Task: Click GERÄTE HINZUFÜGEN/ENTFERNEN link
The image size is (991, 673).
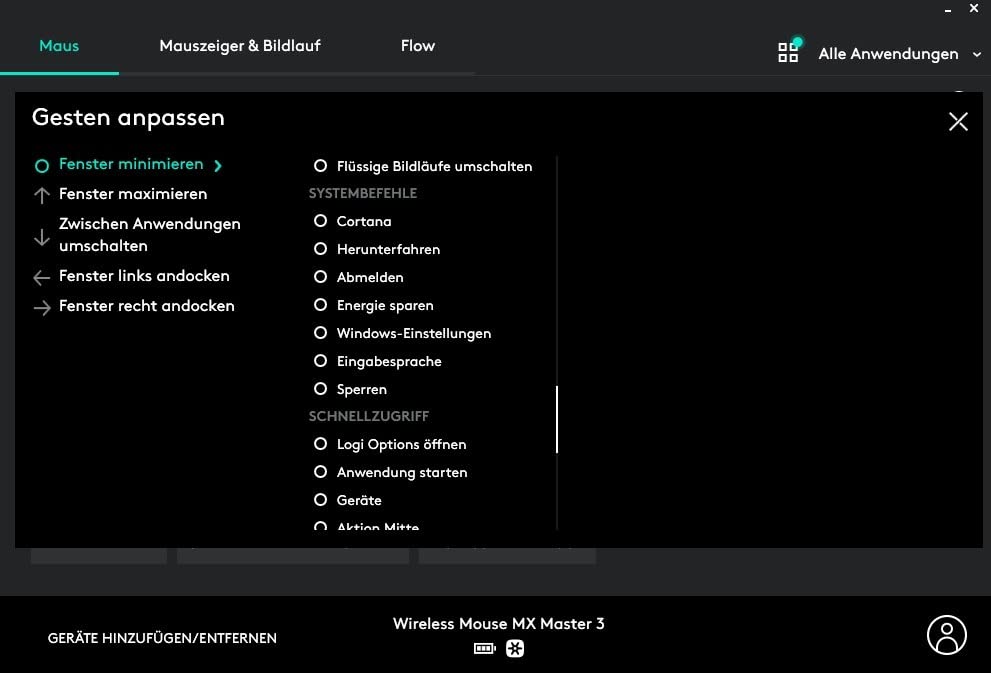Action: 162,638
